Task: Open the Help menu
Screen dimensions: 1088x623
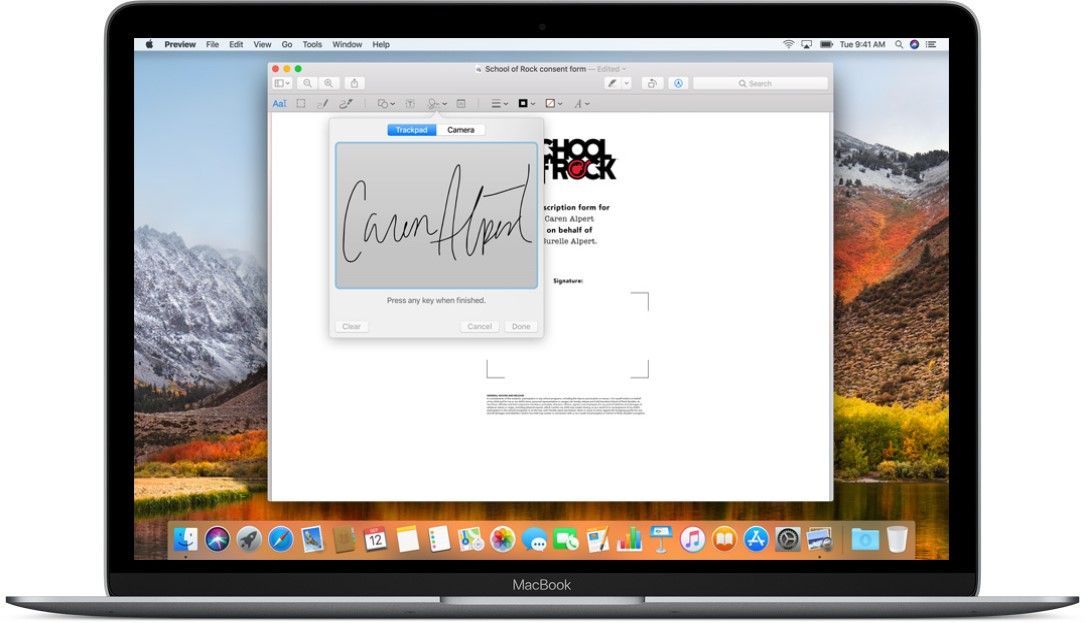Action: [381, 44]
